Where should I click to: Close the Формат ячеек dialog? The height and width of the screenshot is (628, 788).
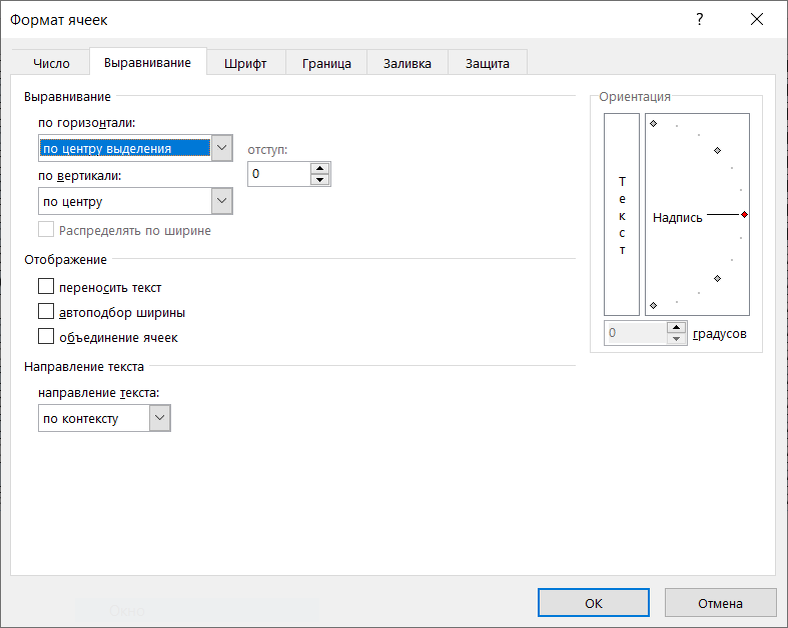coord(757,20)
